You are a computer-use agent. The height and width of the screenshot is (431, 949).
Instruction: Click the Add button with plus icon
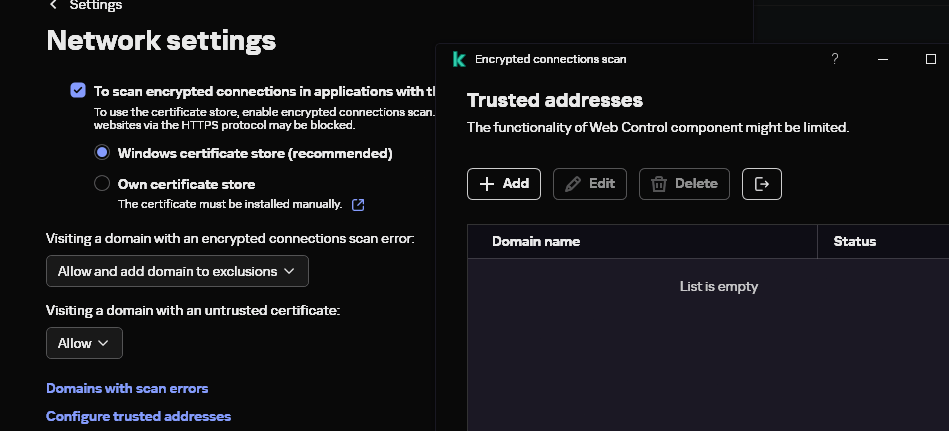pos(504,184)
